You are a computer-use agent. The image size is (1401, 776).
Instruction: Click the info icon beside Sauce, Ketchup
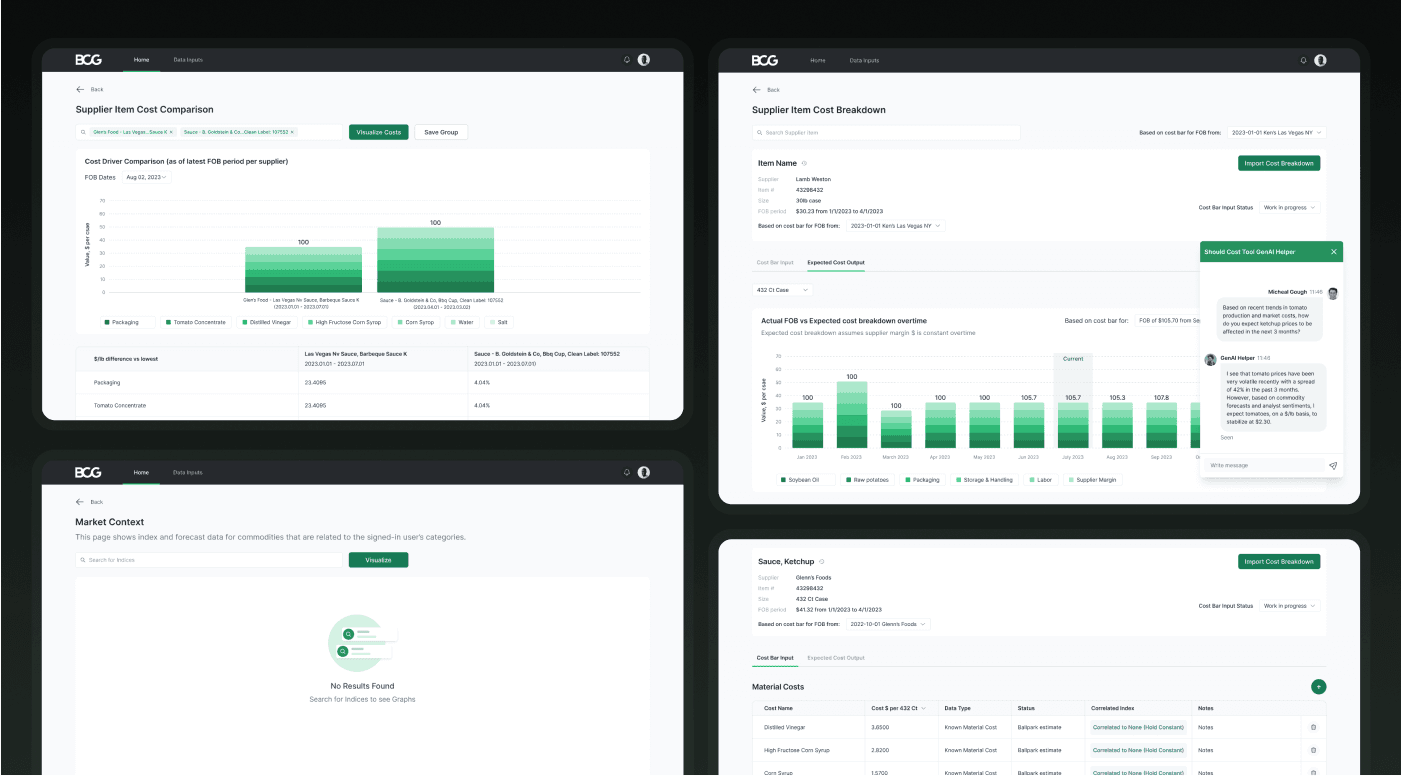(822, 562)
